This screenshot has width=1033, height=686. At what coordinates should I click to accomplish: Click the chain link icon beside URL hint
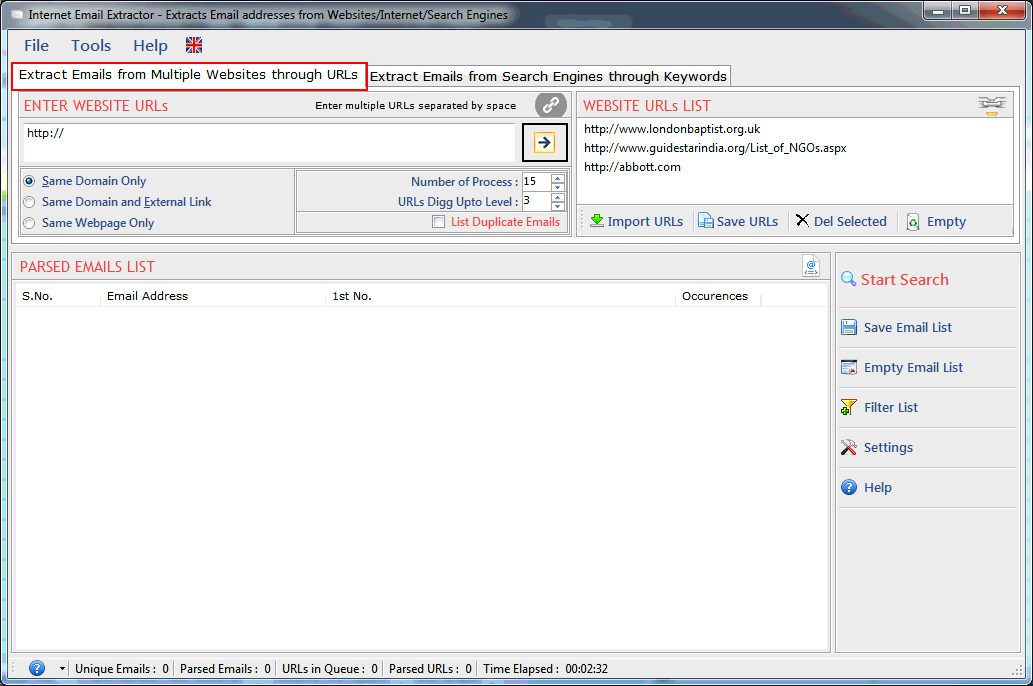(x=551, y=105)
